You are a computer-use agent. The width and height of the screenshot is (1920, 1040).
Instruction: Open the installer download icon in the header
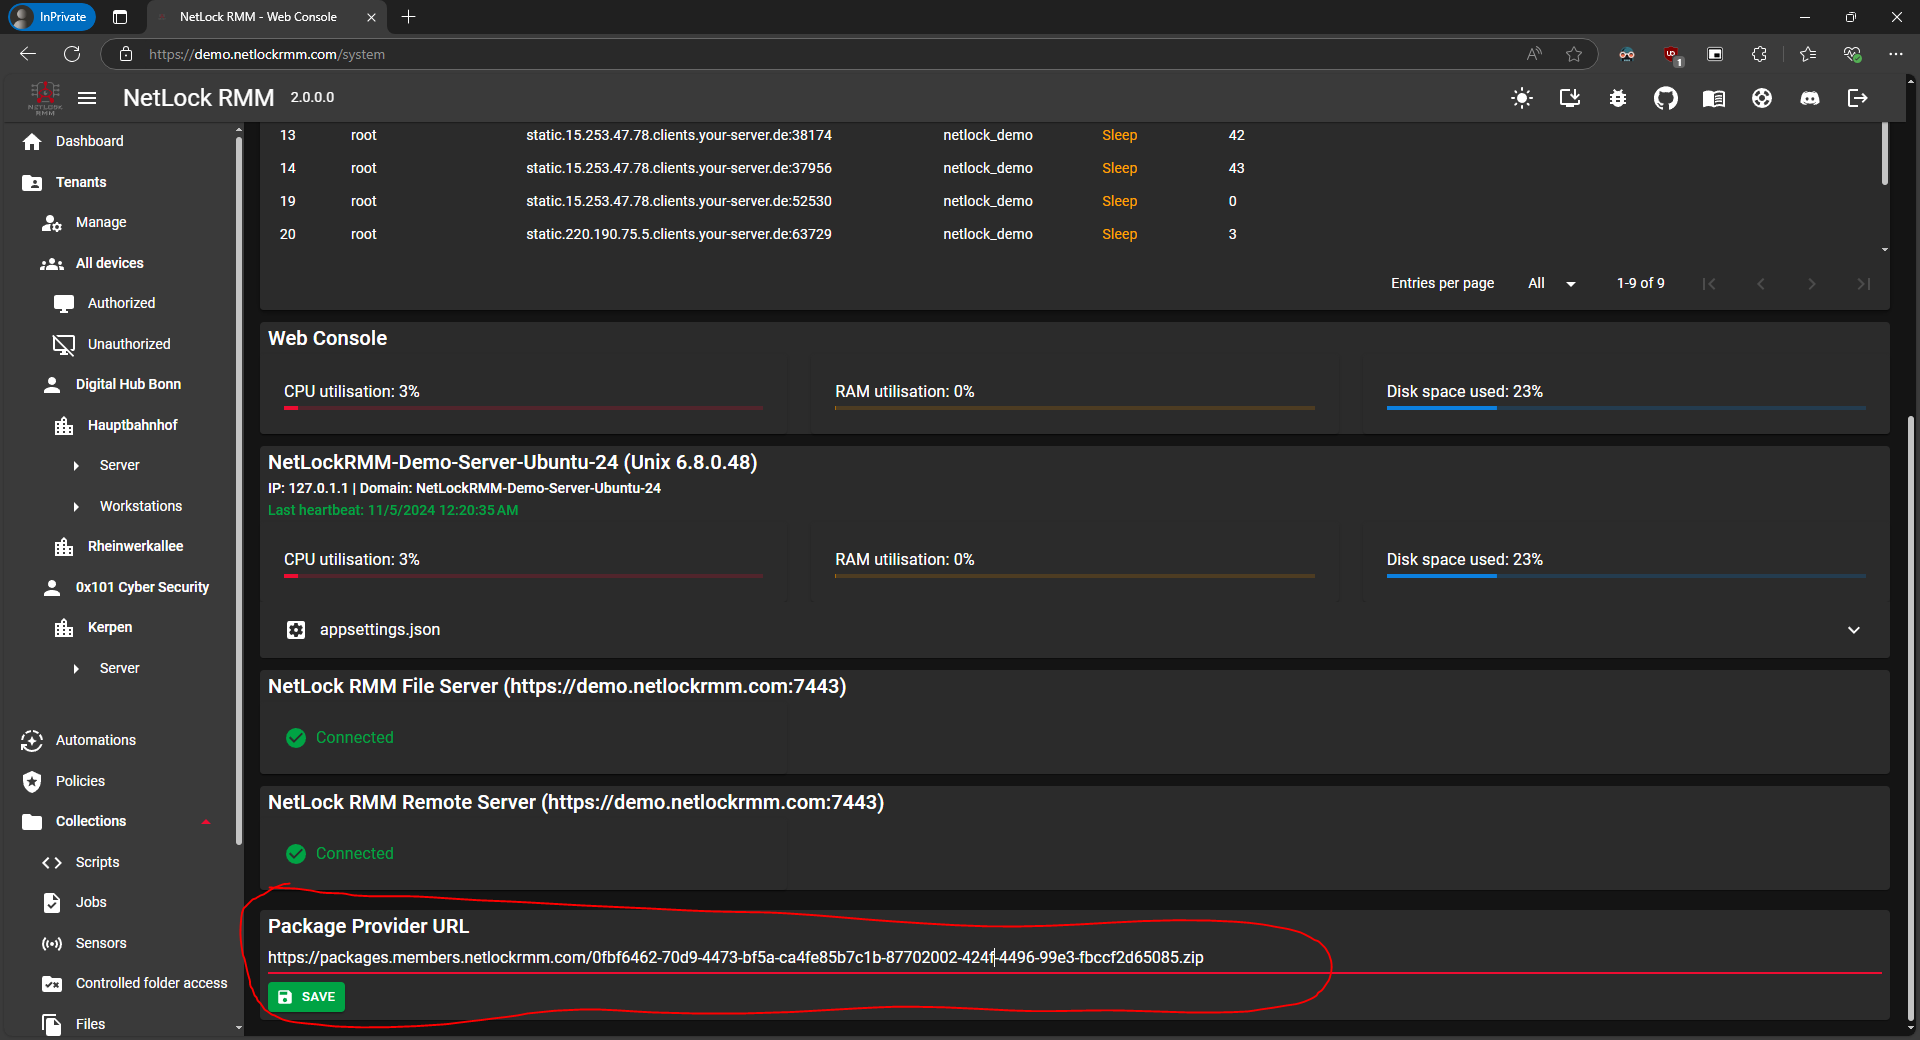[1570, 98]
